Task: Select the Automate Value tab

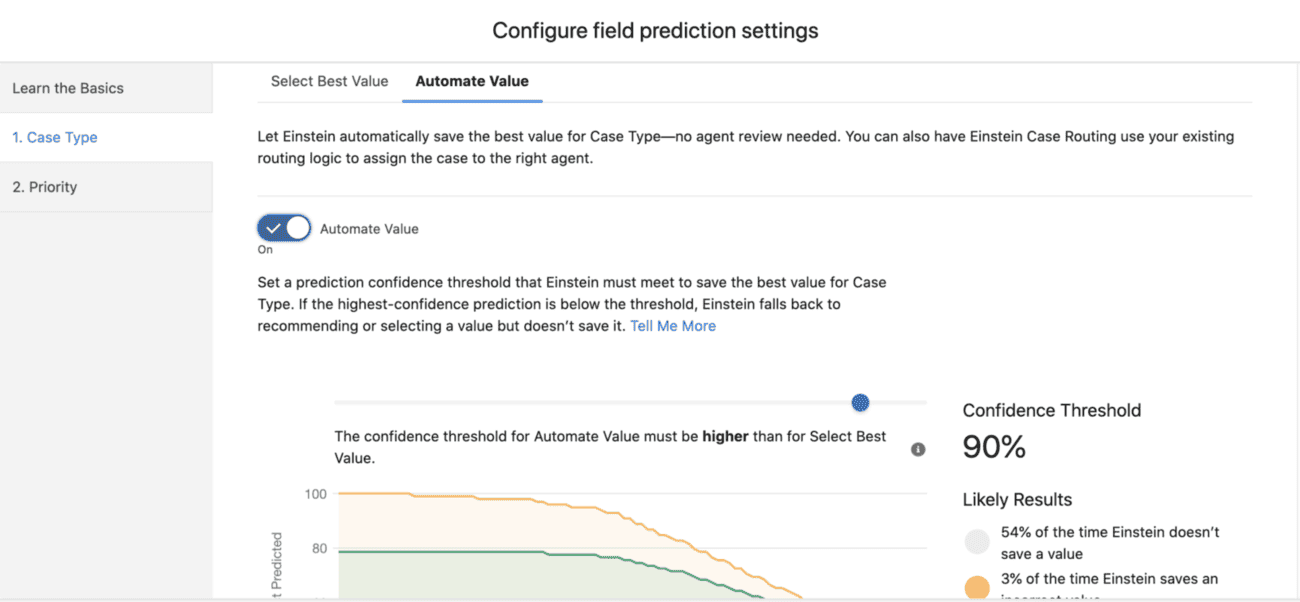Action: (x=472, y=81)
